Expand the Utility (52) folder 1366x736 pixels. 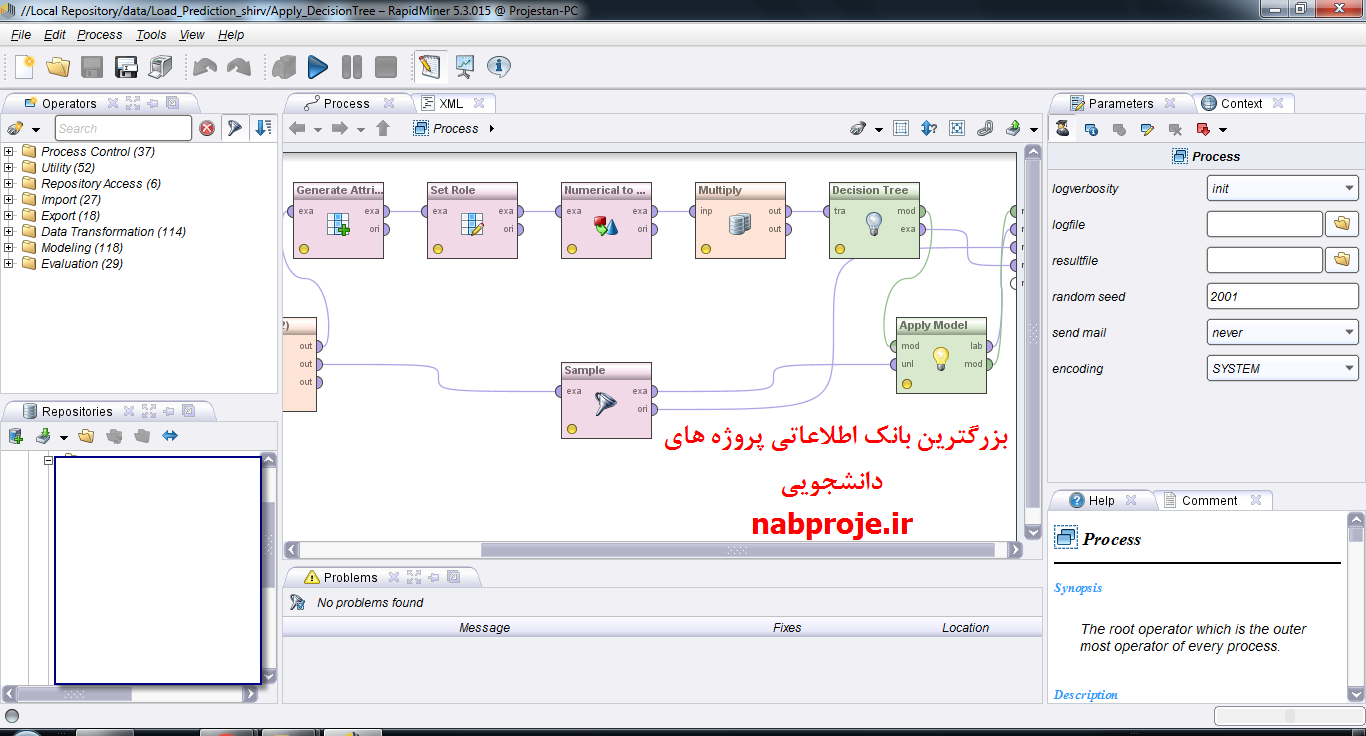(9, 168)
